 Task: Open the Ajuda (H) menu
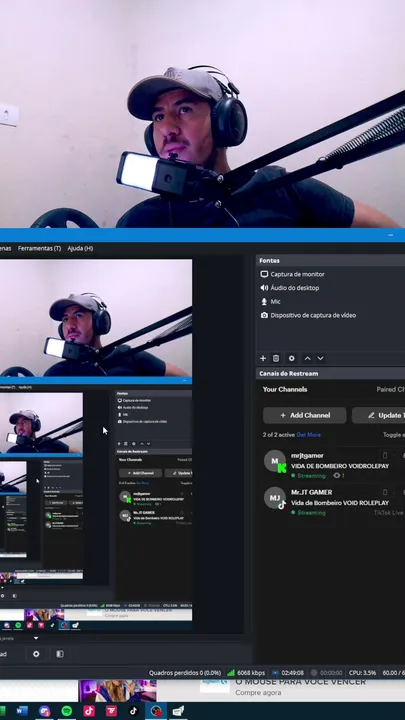coord(80,248)
